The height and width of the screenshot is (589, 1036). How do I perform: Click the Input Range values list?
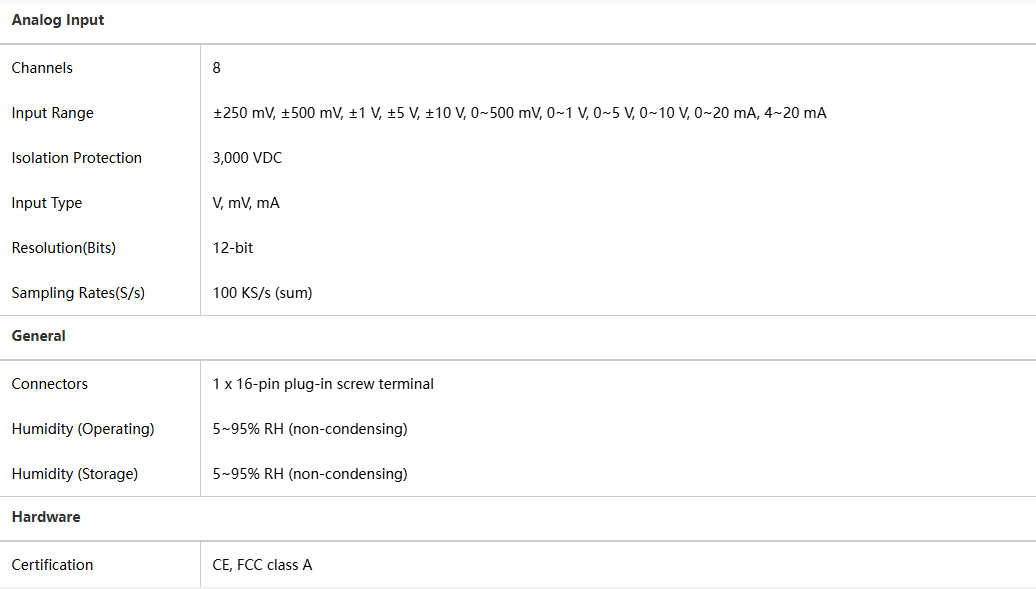click(519, 113)
